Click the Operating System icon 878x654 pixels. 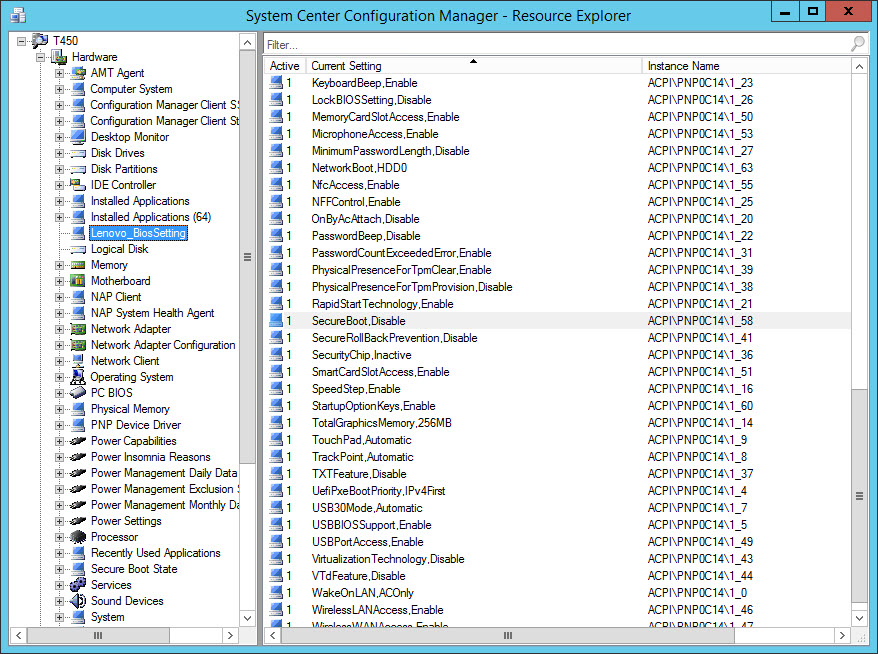pyautogui.click(x=78, y=377)
